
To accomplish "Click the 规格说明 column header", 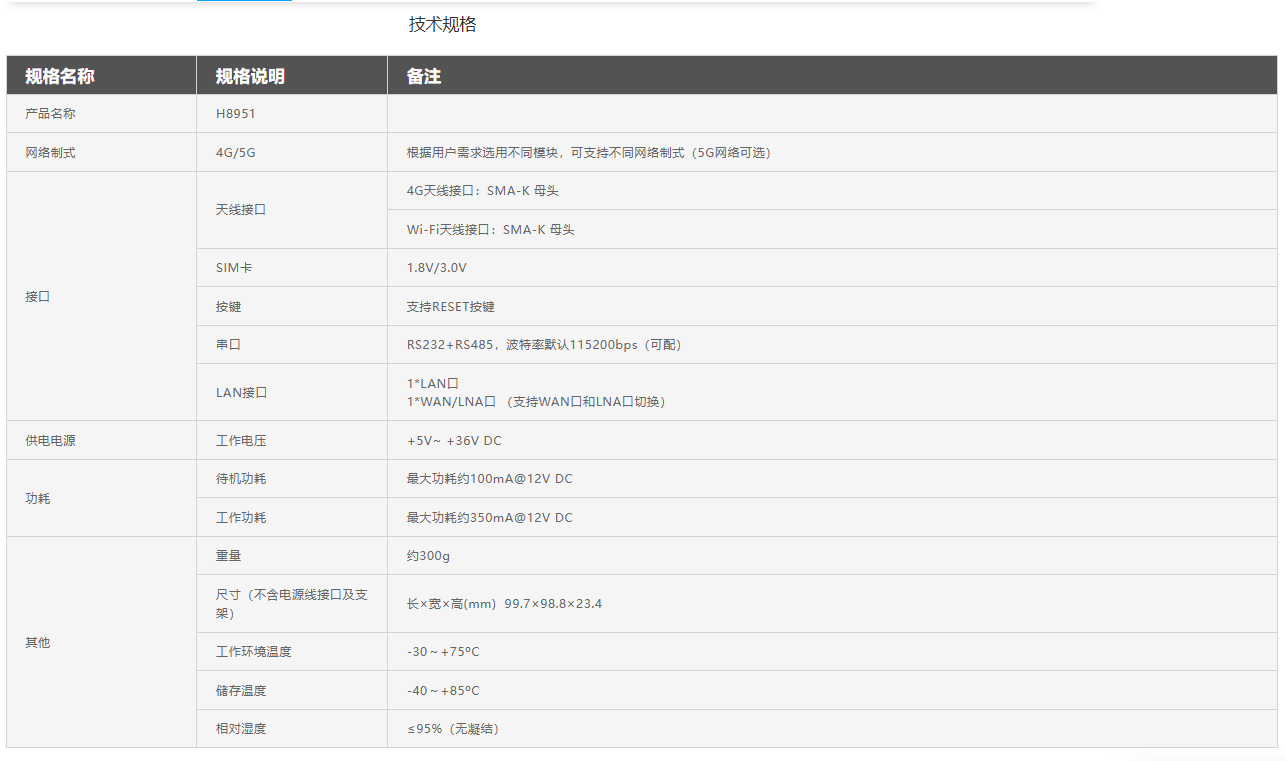I will point(250,76).
